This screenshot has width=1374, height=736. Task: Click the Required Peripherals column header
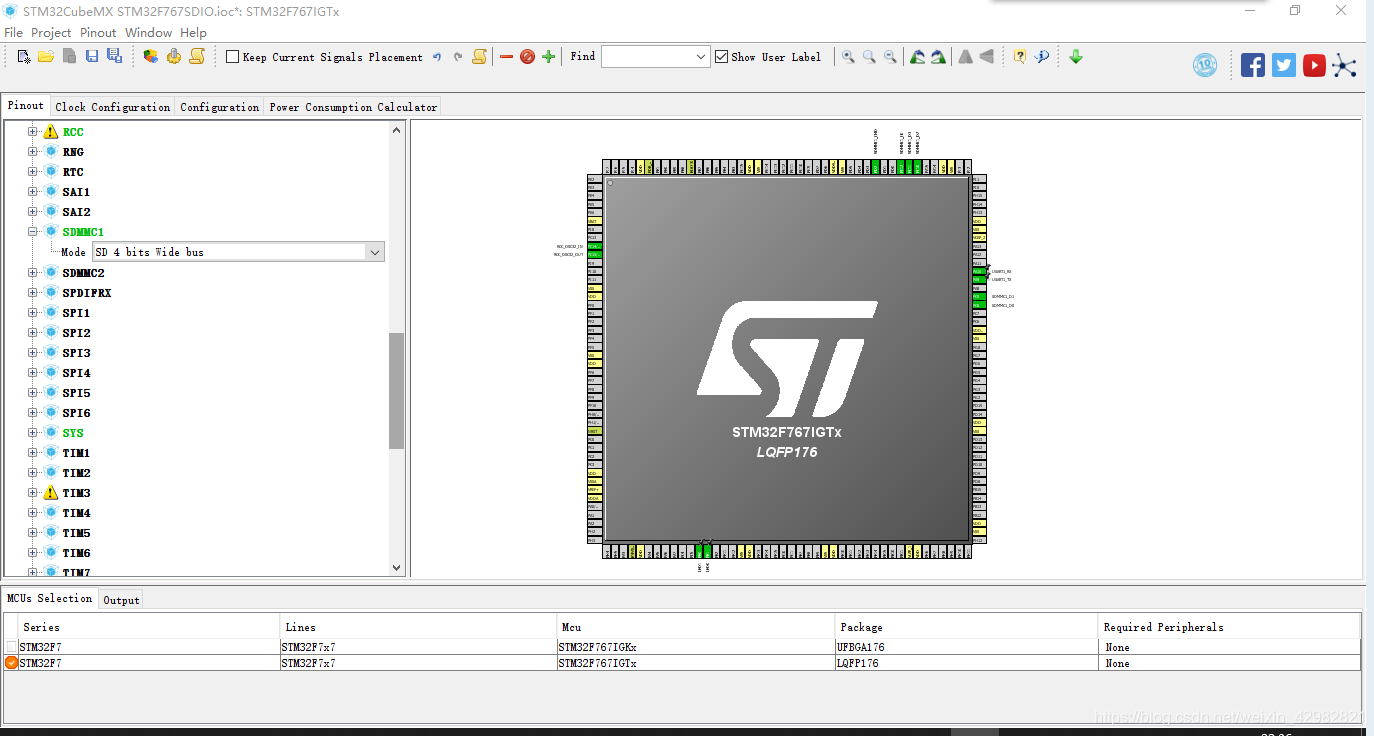pyautogui.click(x=1229, y=627)
